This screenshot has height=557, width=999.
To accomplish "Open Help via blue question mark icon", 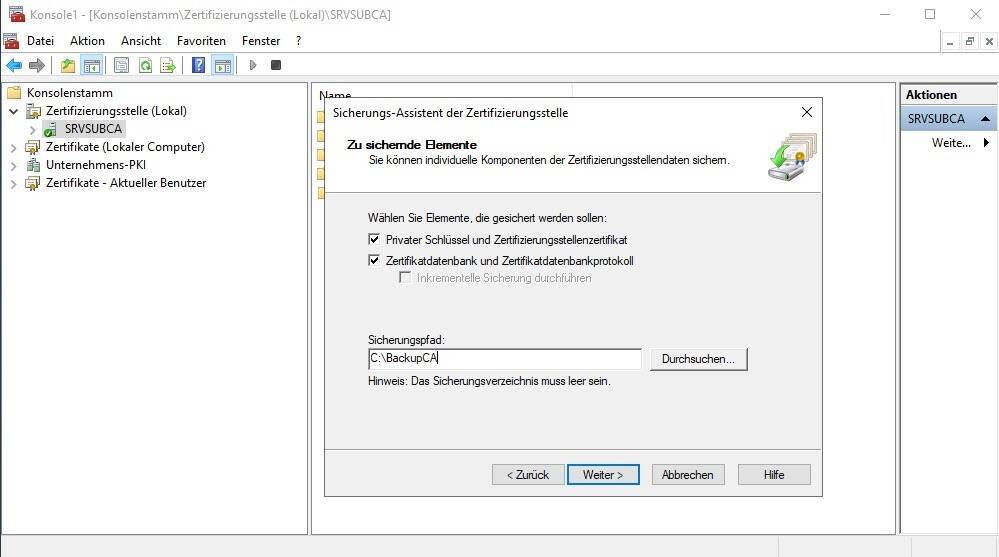I will coord(198,65).
